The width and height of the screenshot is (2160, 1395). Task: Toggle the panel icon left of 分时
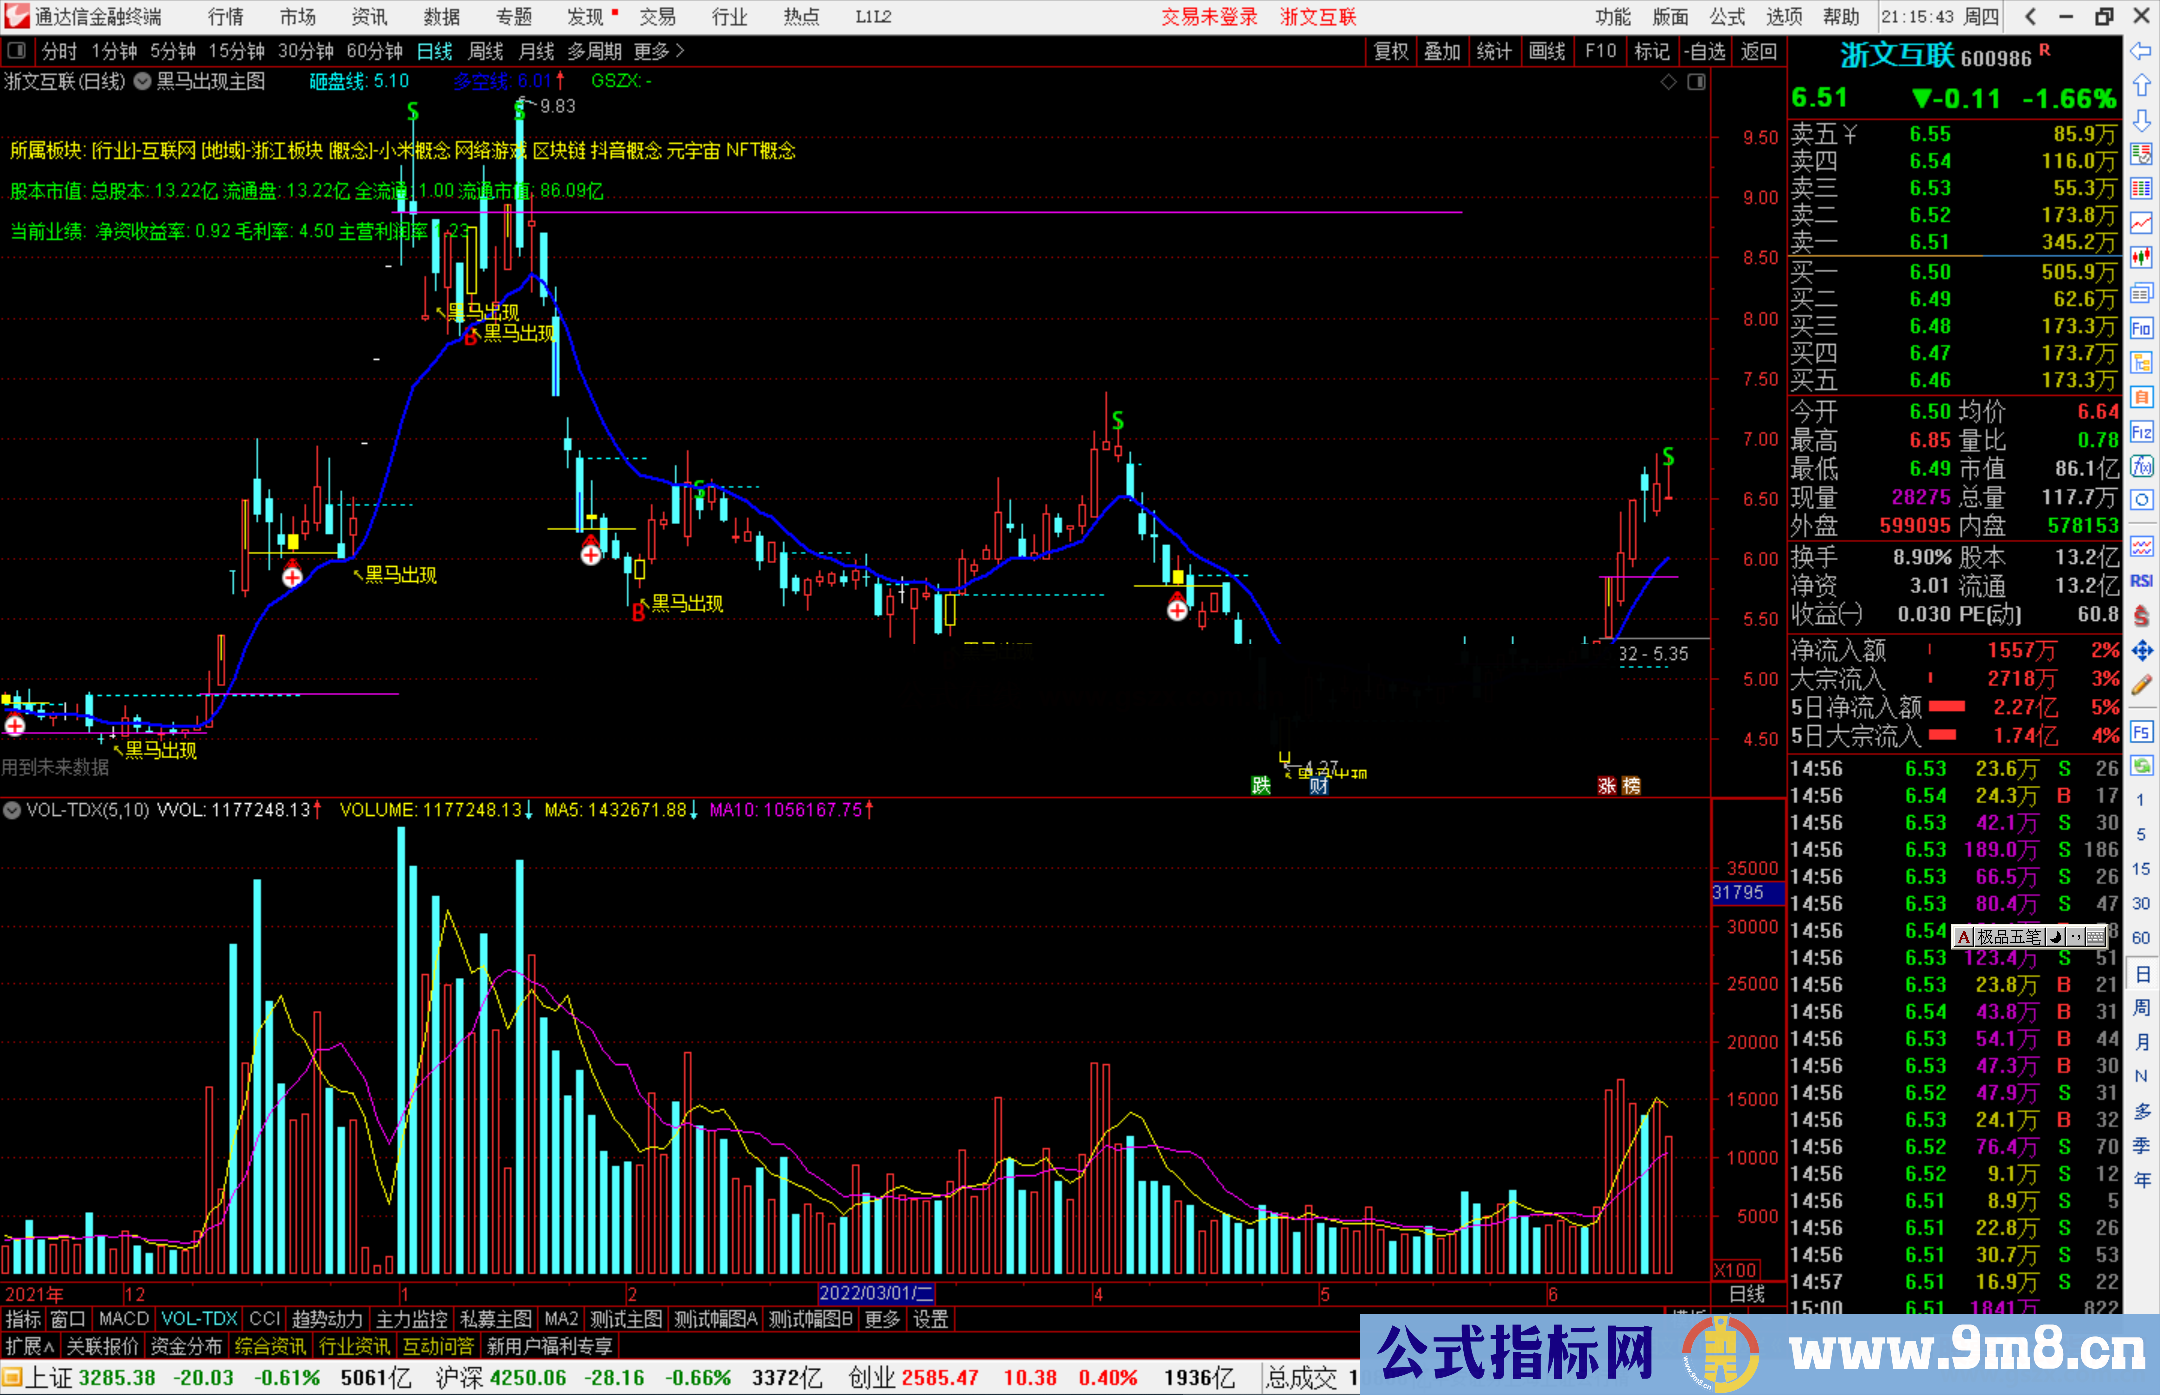pyautogui.click(x=17, y=51)
